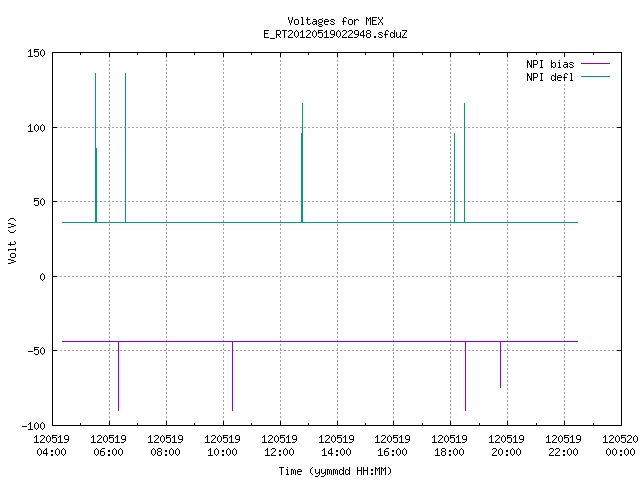Click the x-axis tick label '120519 10:00'
Screen dimensions: 640x480
point(222,446)
